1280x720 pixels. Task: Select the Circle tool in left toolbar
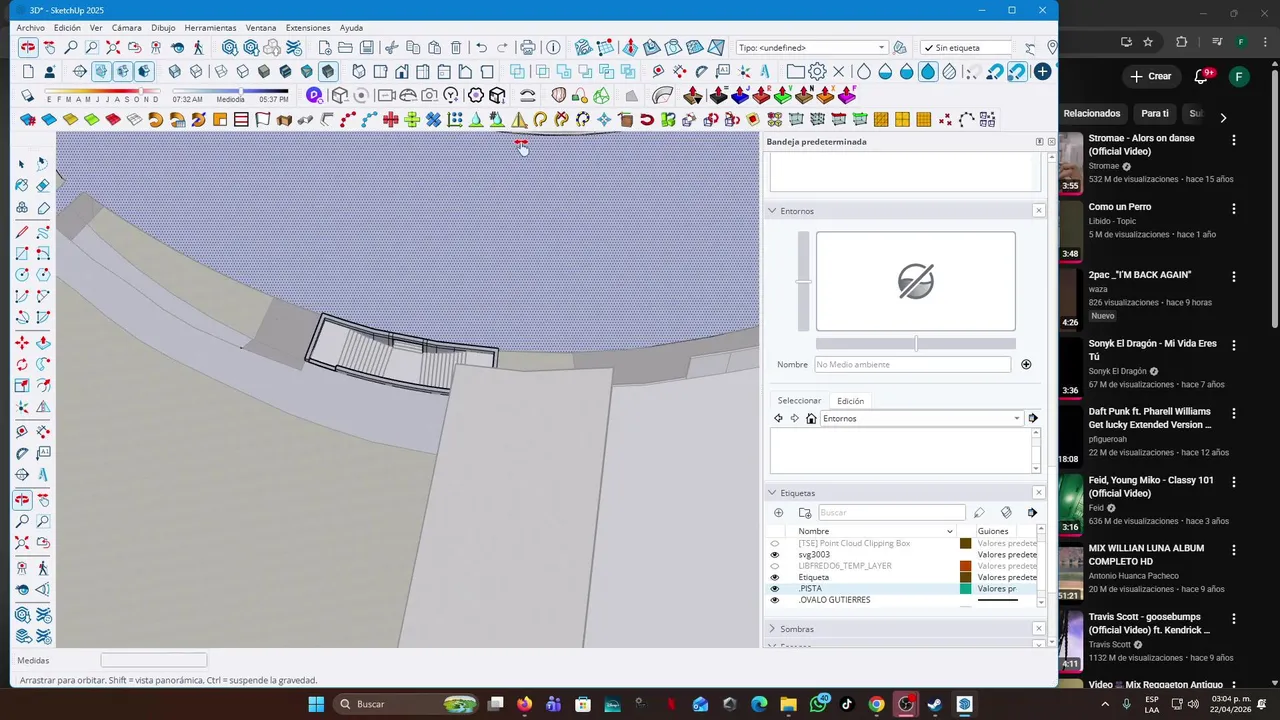22,275
